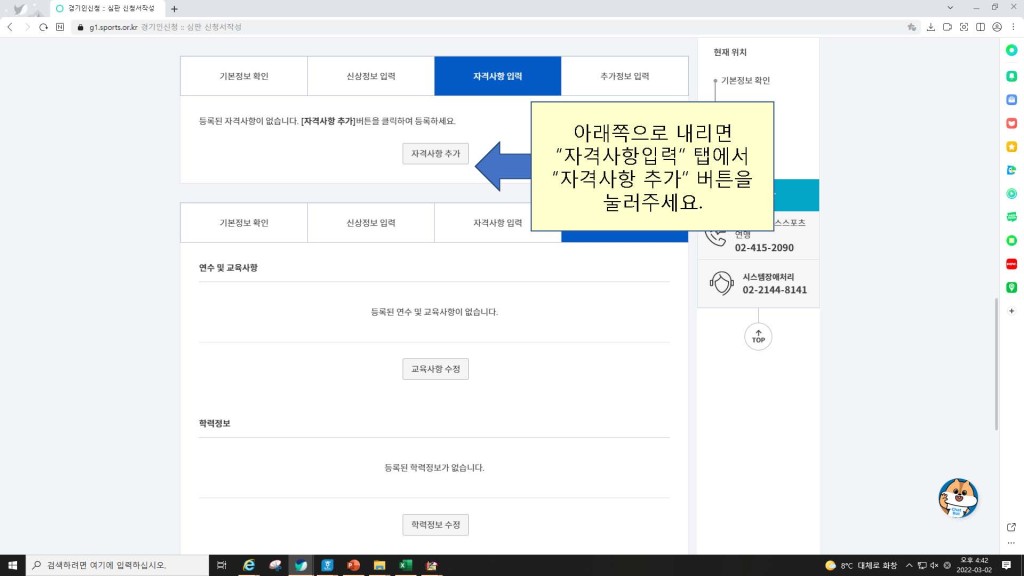This screenshot has width=1024, height=576.
Task: Open the red sidebar panel icon
Action: point(1011,264)
